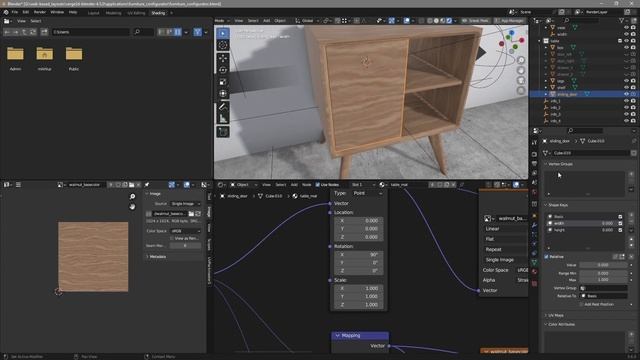Select the Add Cube tool in viewport
The image size is (640, 360).
pos(222,132)
